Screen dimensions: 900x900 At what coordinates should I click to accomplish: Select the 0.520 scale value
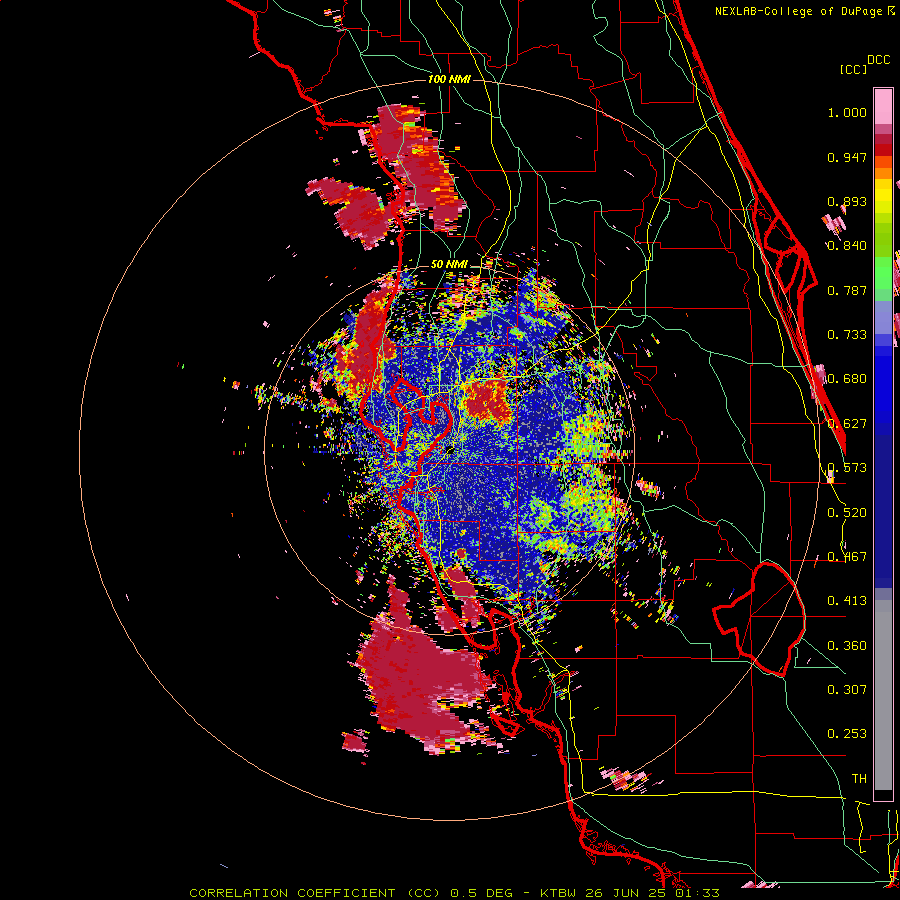847,513
